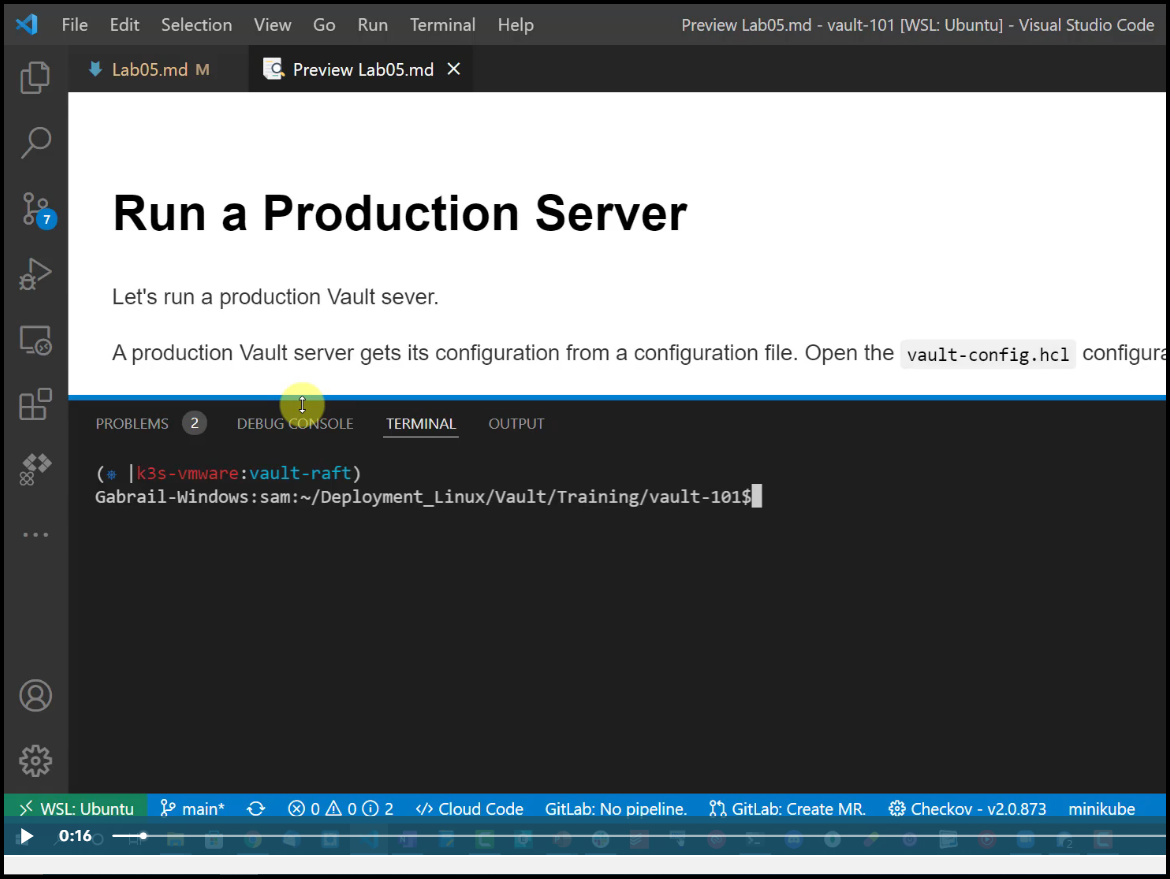Open the Run menu
1170x879 pixels.
(372, 25)
